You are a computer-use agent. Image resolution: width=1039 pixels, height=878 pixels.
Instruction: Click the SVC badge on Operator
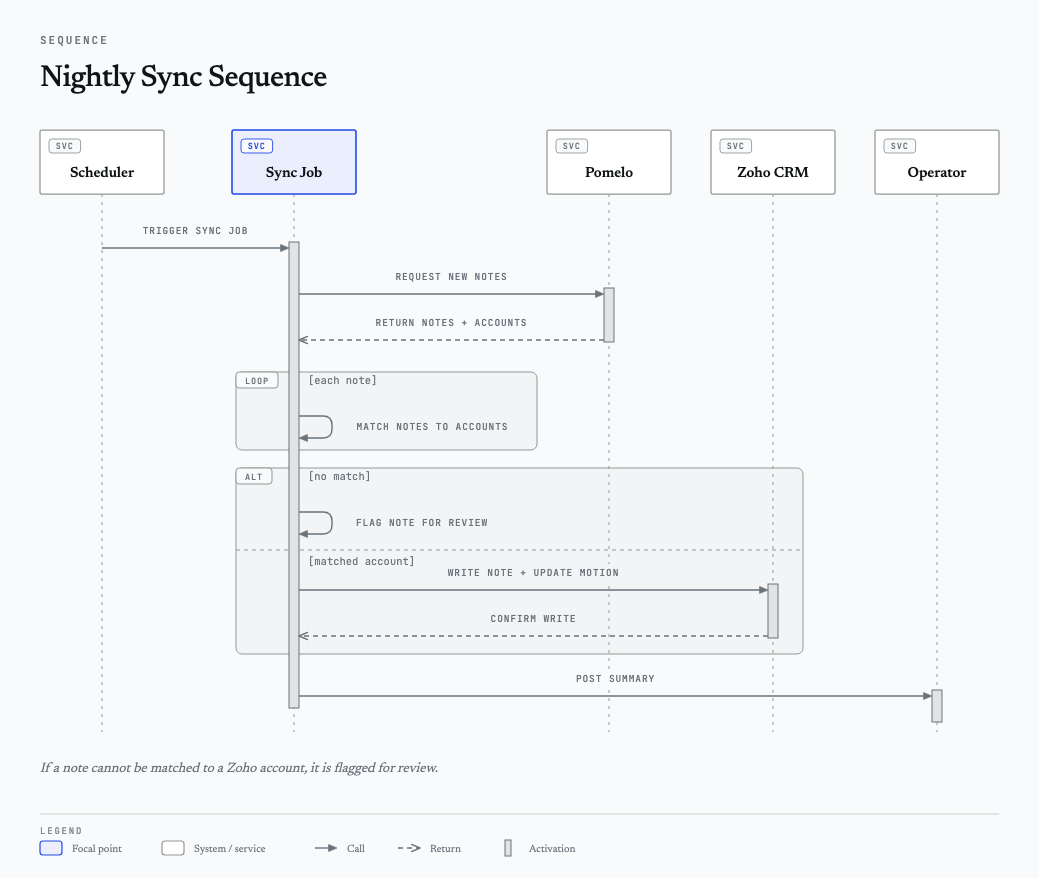pyautogui.click(x=899, y=146)
